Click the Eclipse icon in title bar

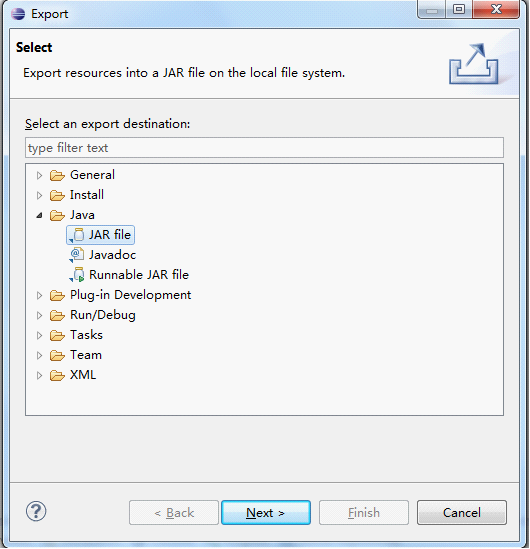coord(18,14)
